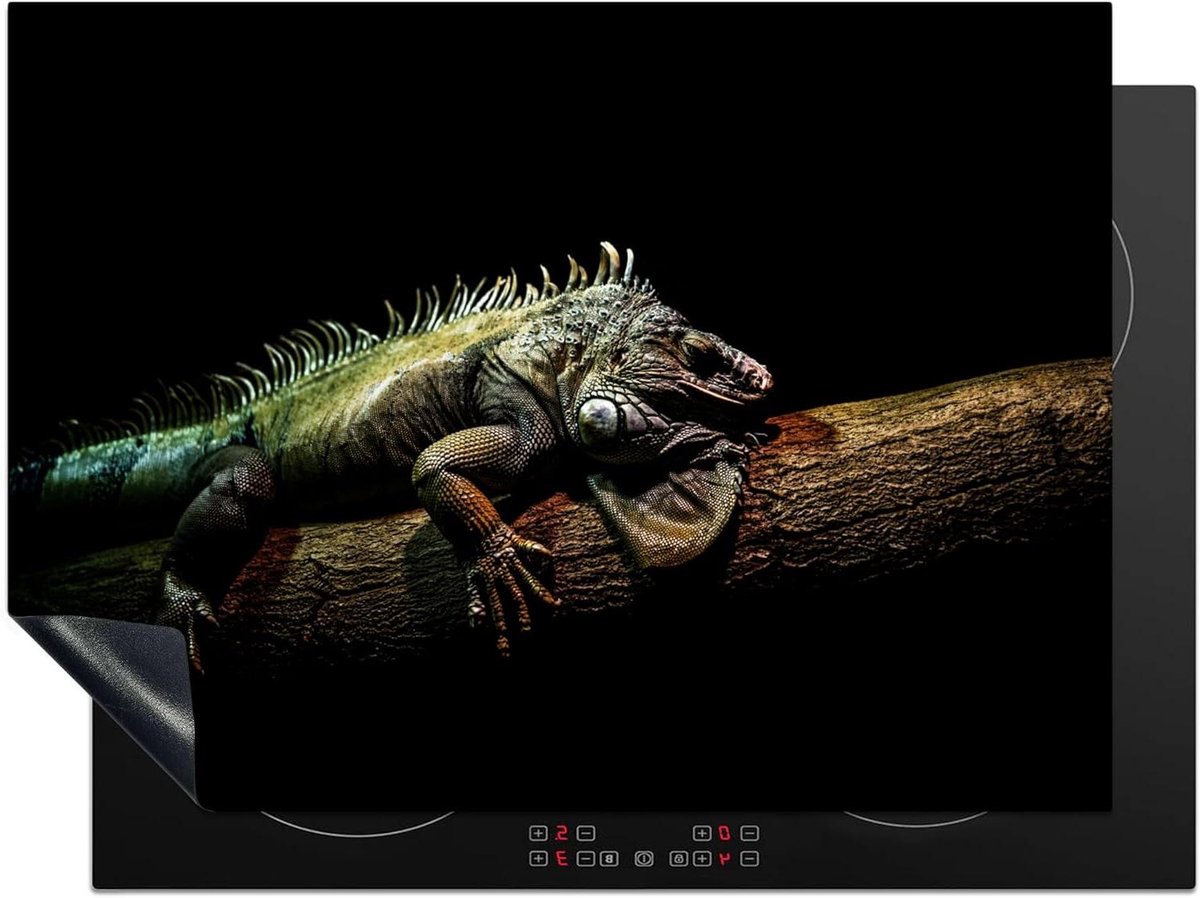Tap the minus button beside the 0 display
This screenshot has height=898, width=1200.
pos(749,833)
